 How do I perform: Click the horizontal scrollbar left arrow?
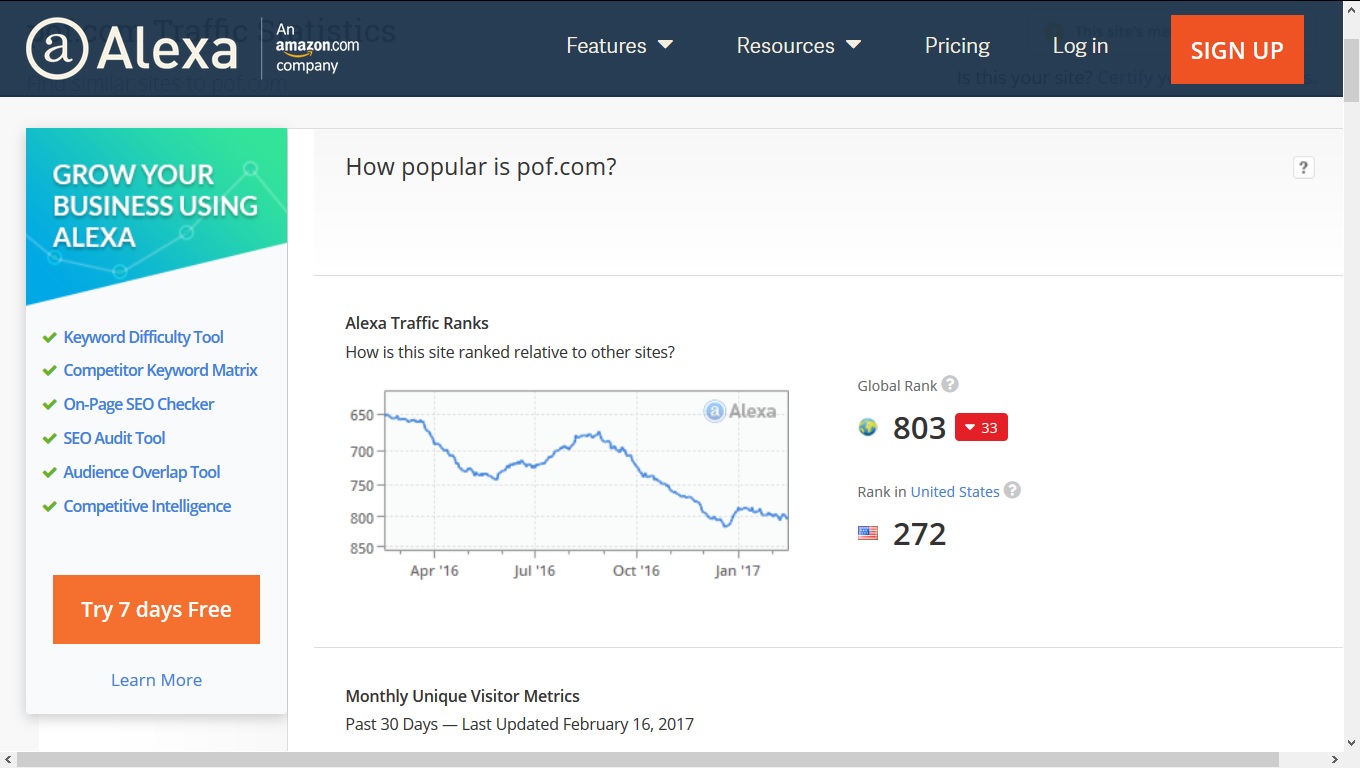click(9, 759)
